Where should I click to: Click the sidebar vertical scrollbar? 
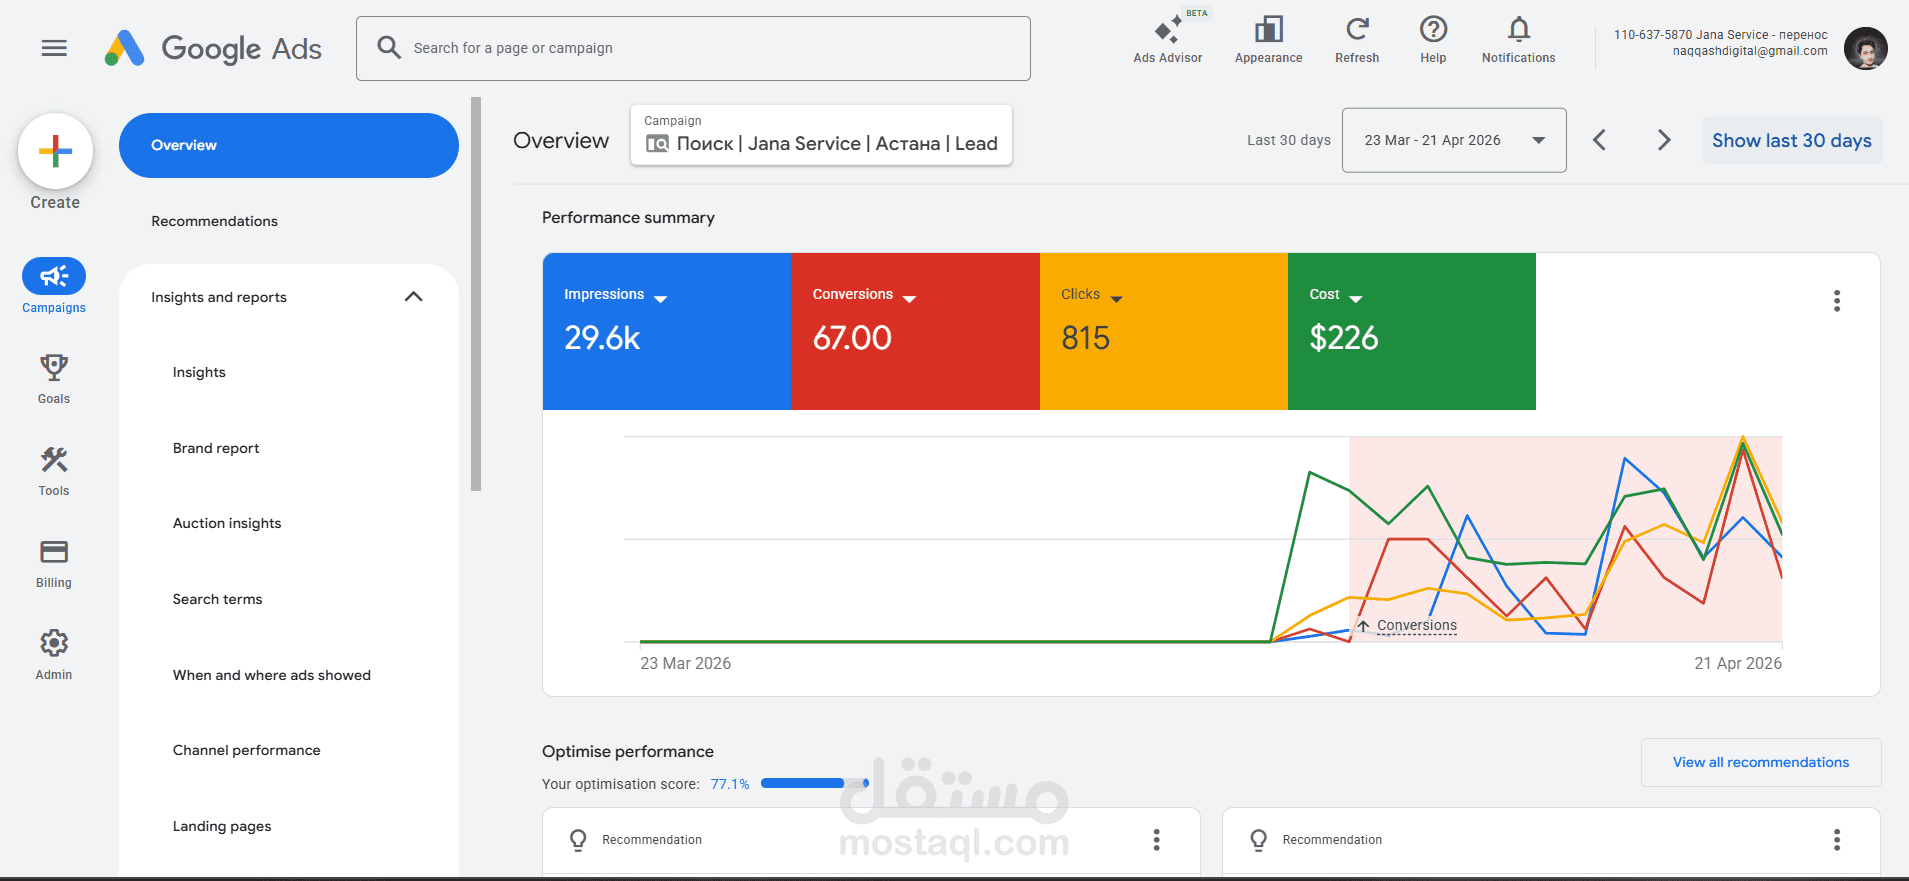pyautogui.click(x=476, y=294)
